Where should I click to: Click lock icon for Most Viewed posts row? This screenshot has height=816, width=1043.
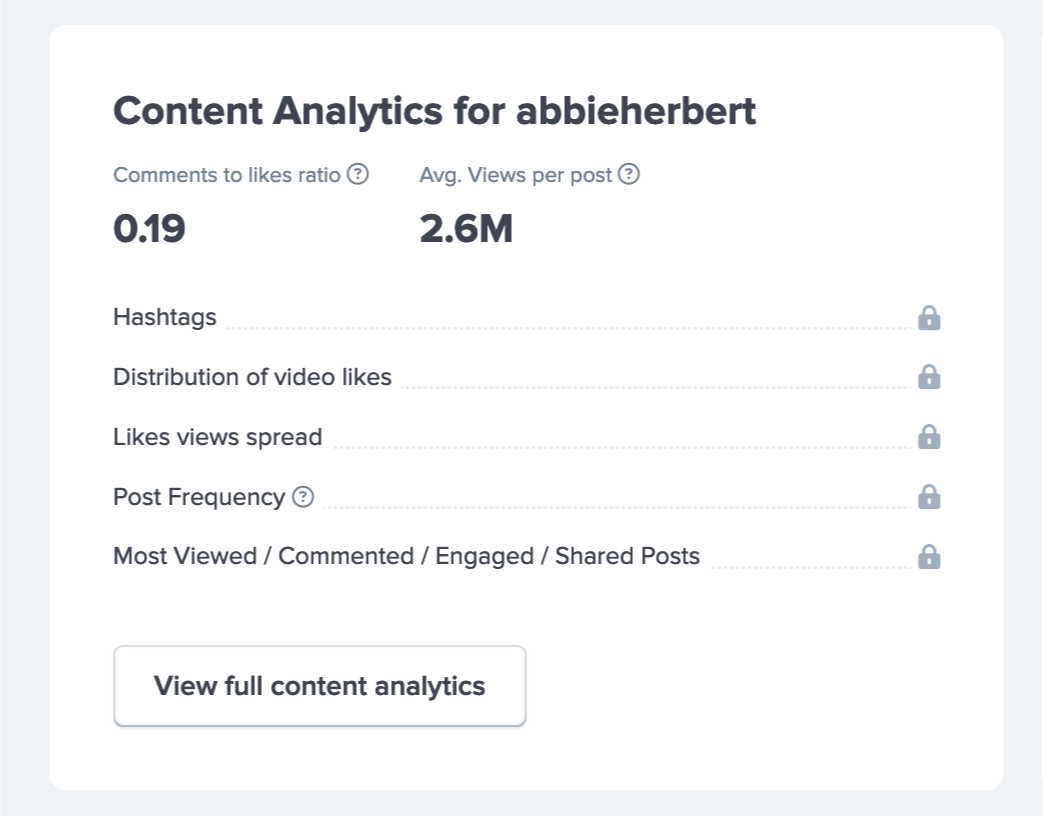pos(929,557)
